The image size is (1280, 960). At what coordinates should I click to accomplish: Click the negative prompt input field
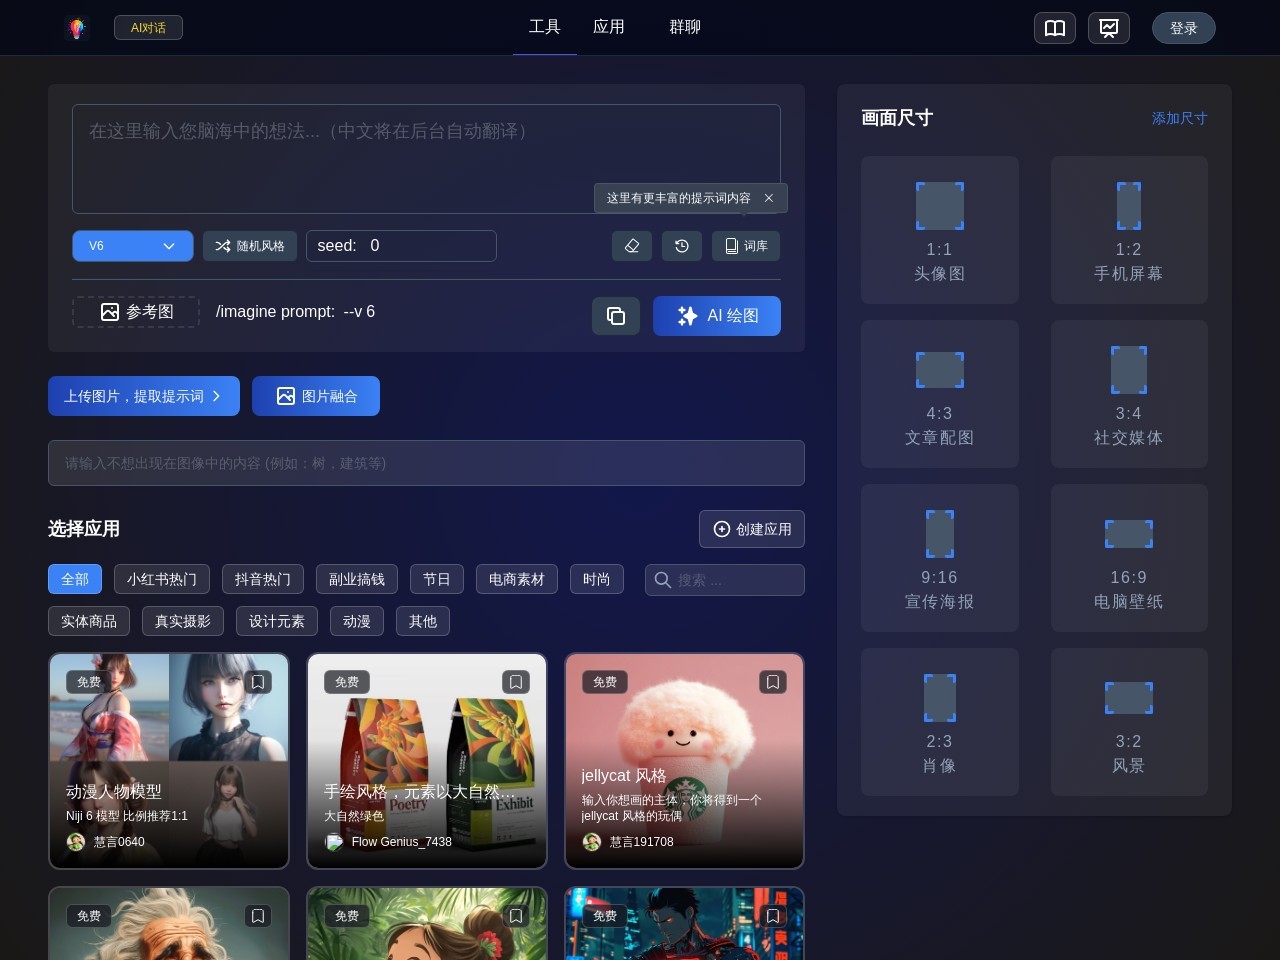pos(426,463)
